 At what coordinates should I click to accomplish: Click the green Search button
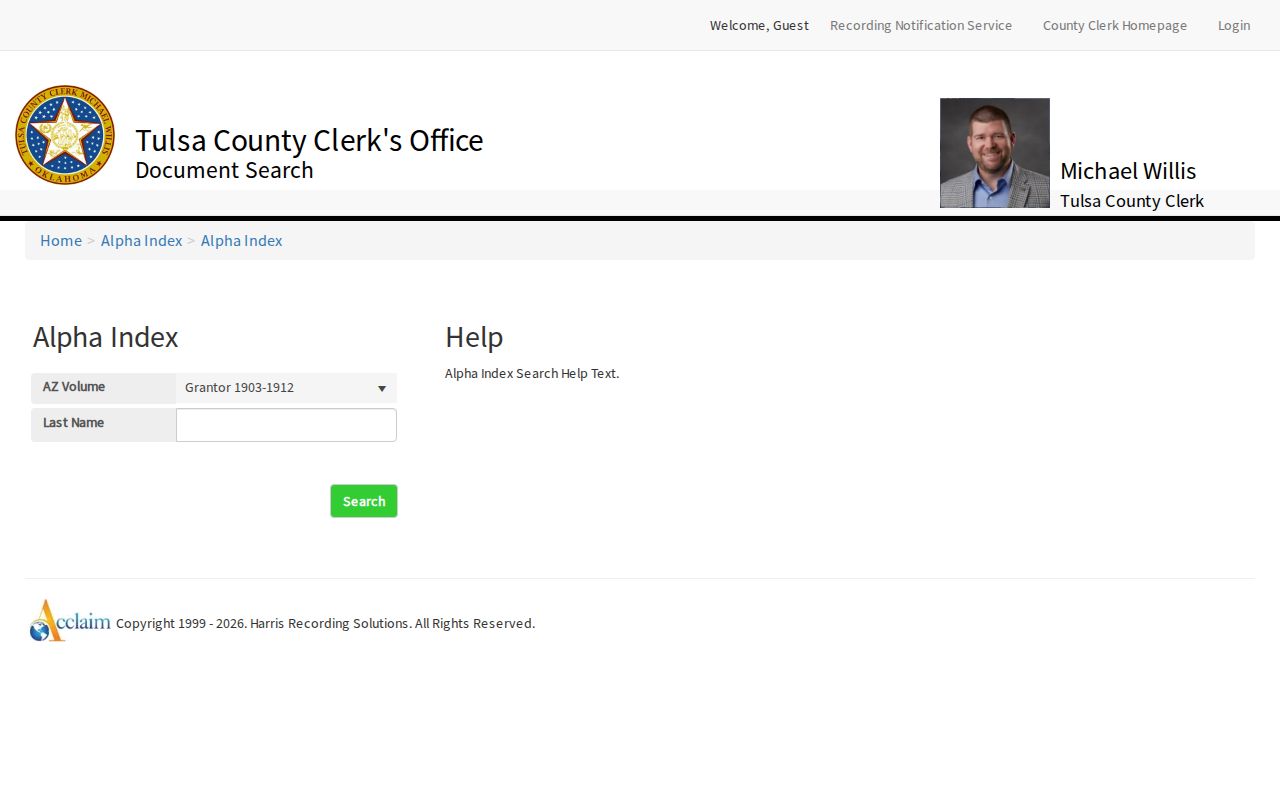[x=364, y=501]
